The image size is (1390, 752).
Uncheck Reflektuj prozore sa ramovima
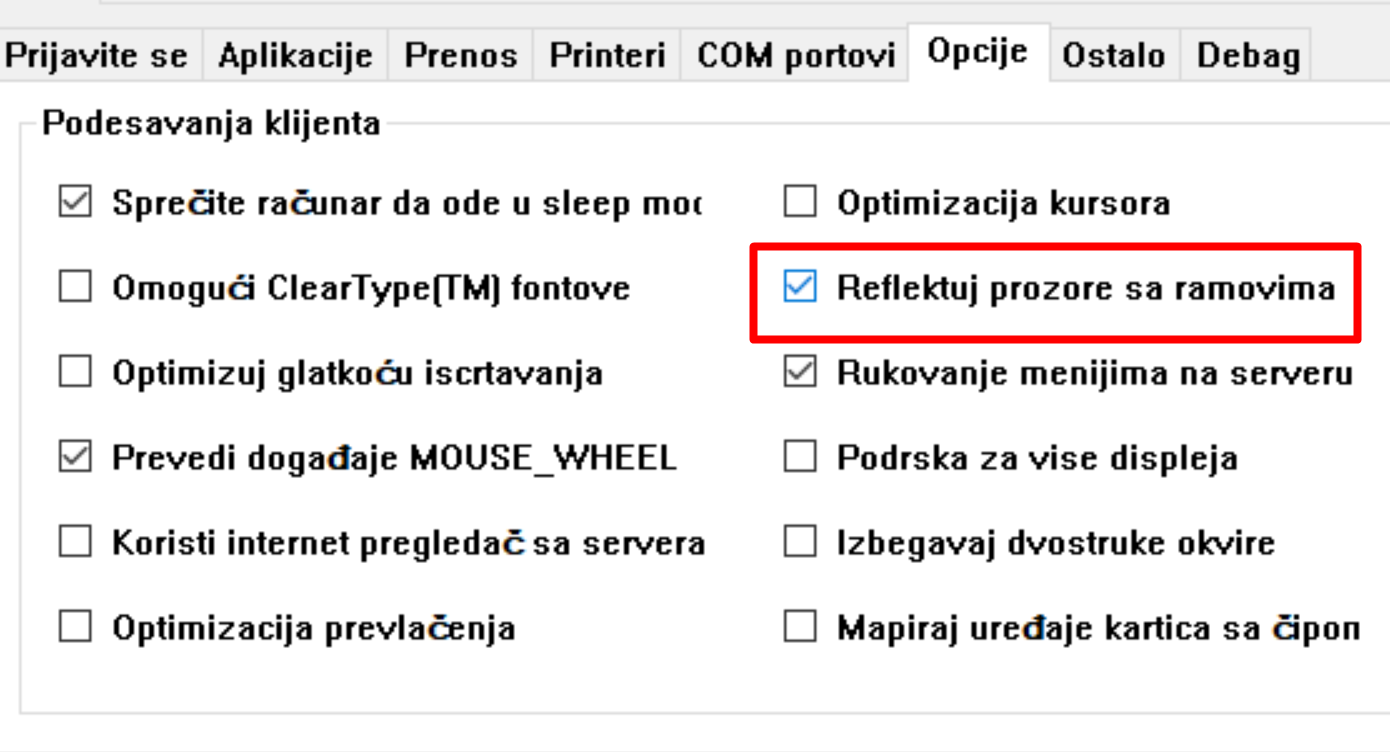(799, 289)
